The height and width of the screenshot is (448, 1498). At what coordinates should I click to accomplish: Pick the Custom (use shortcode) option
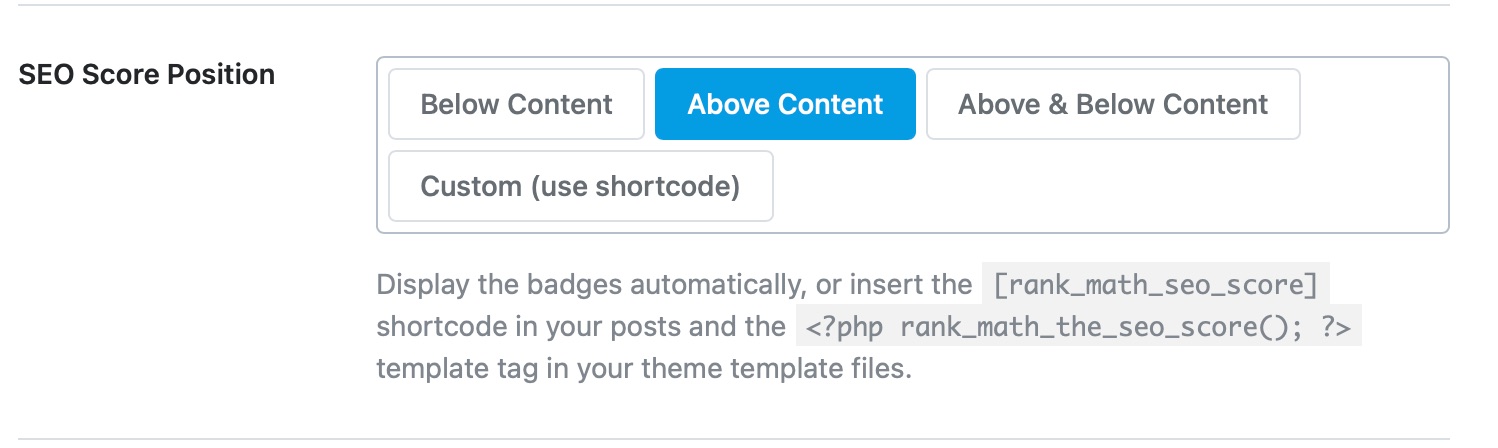(580, 186)
